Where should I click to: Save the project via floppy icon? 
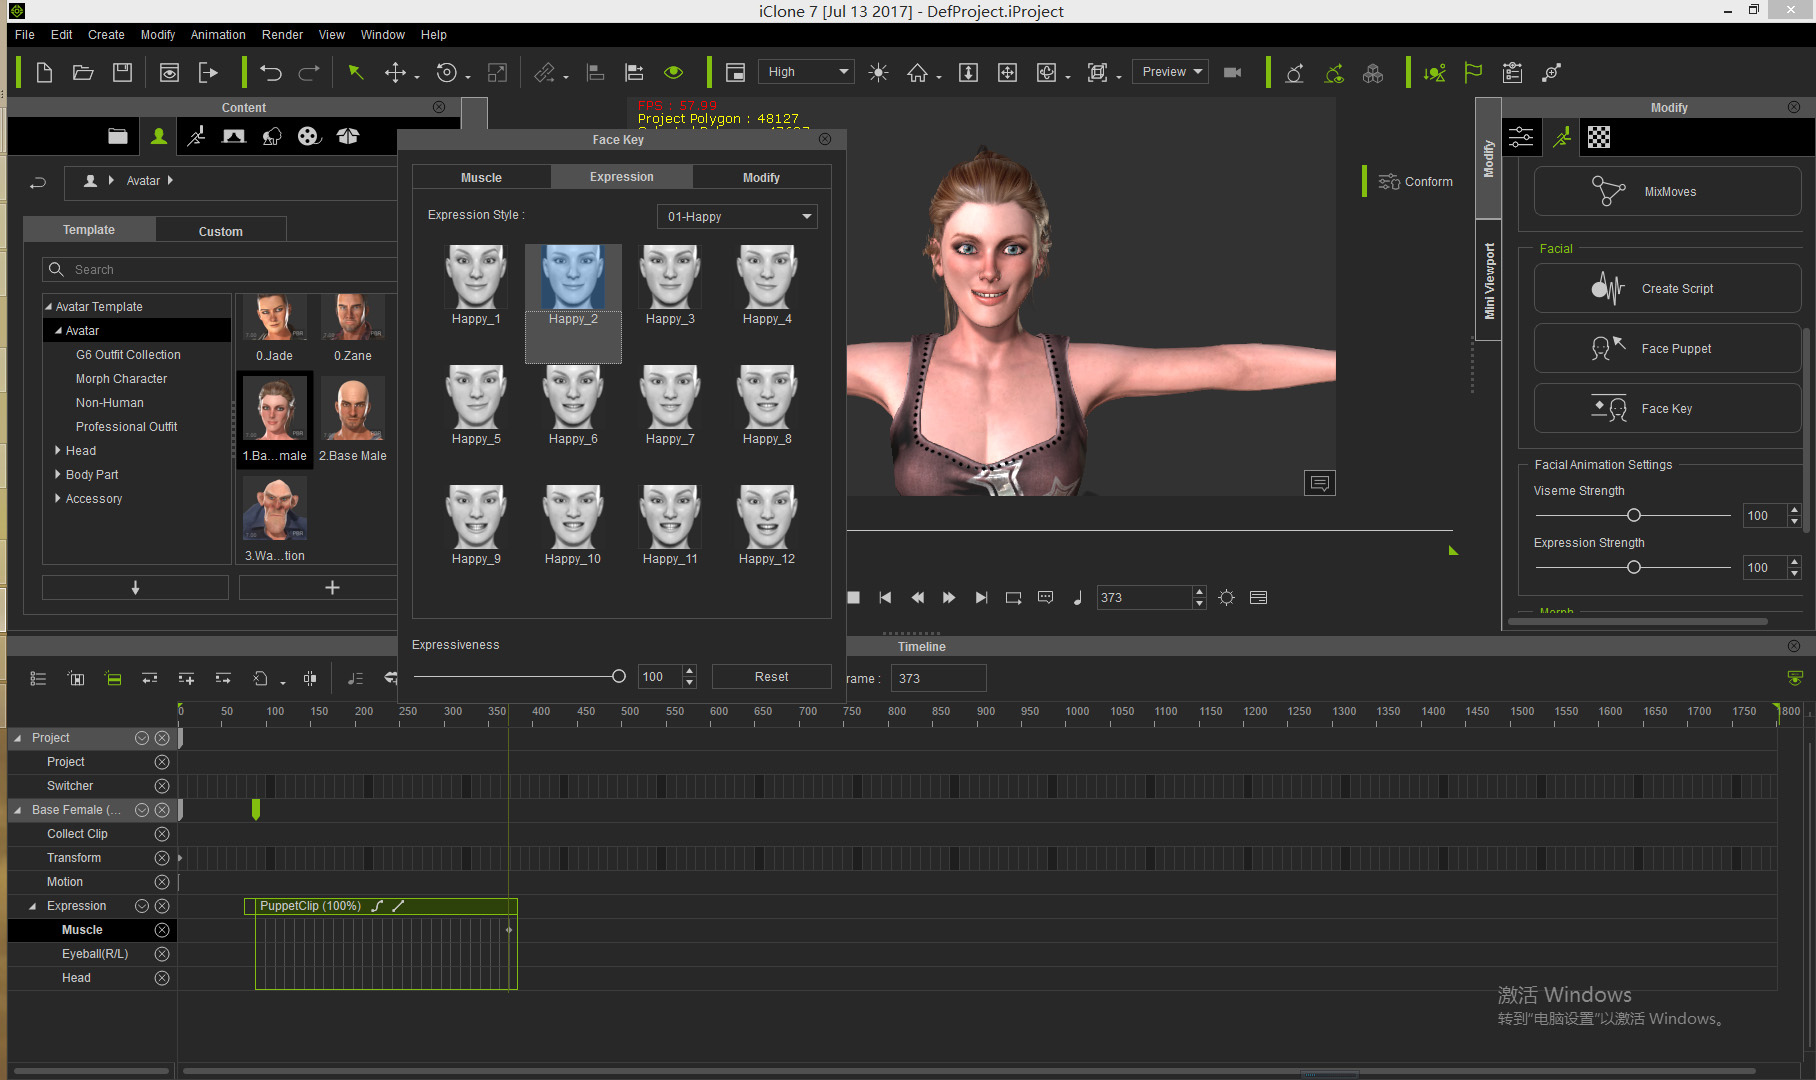coord(122,72)
